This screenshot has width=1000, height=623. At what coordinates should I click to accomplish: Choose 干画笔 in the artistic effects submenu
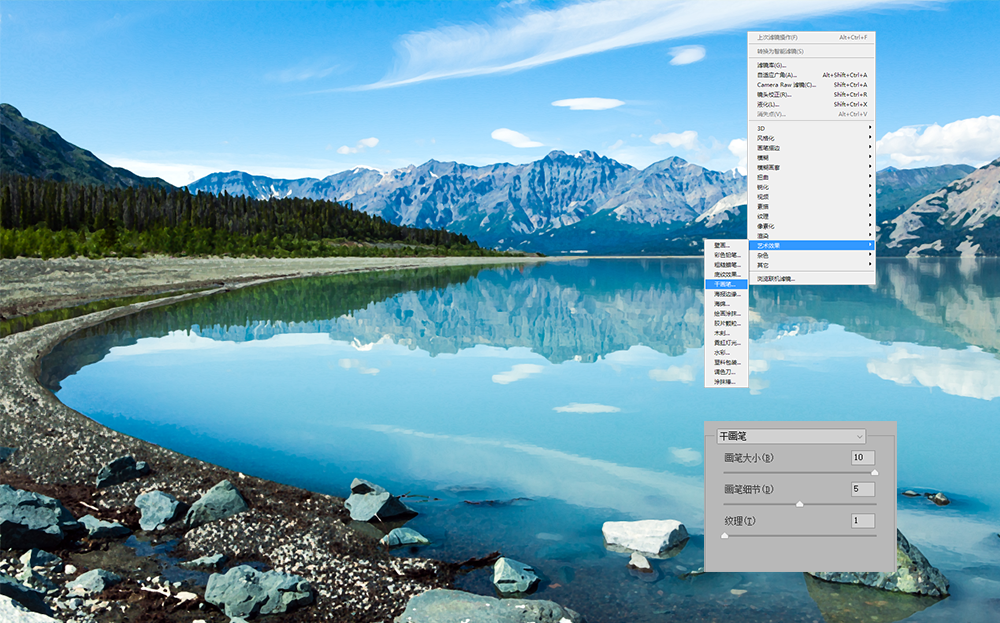[x=727, y=284]
